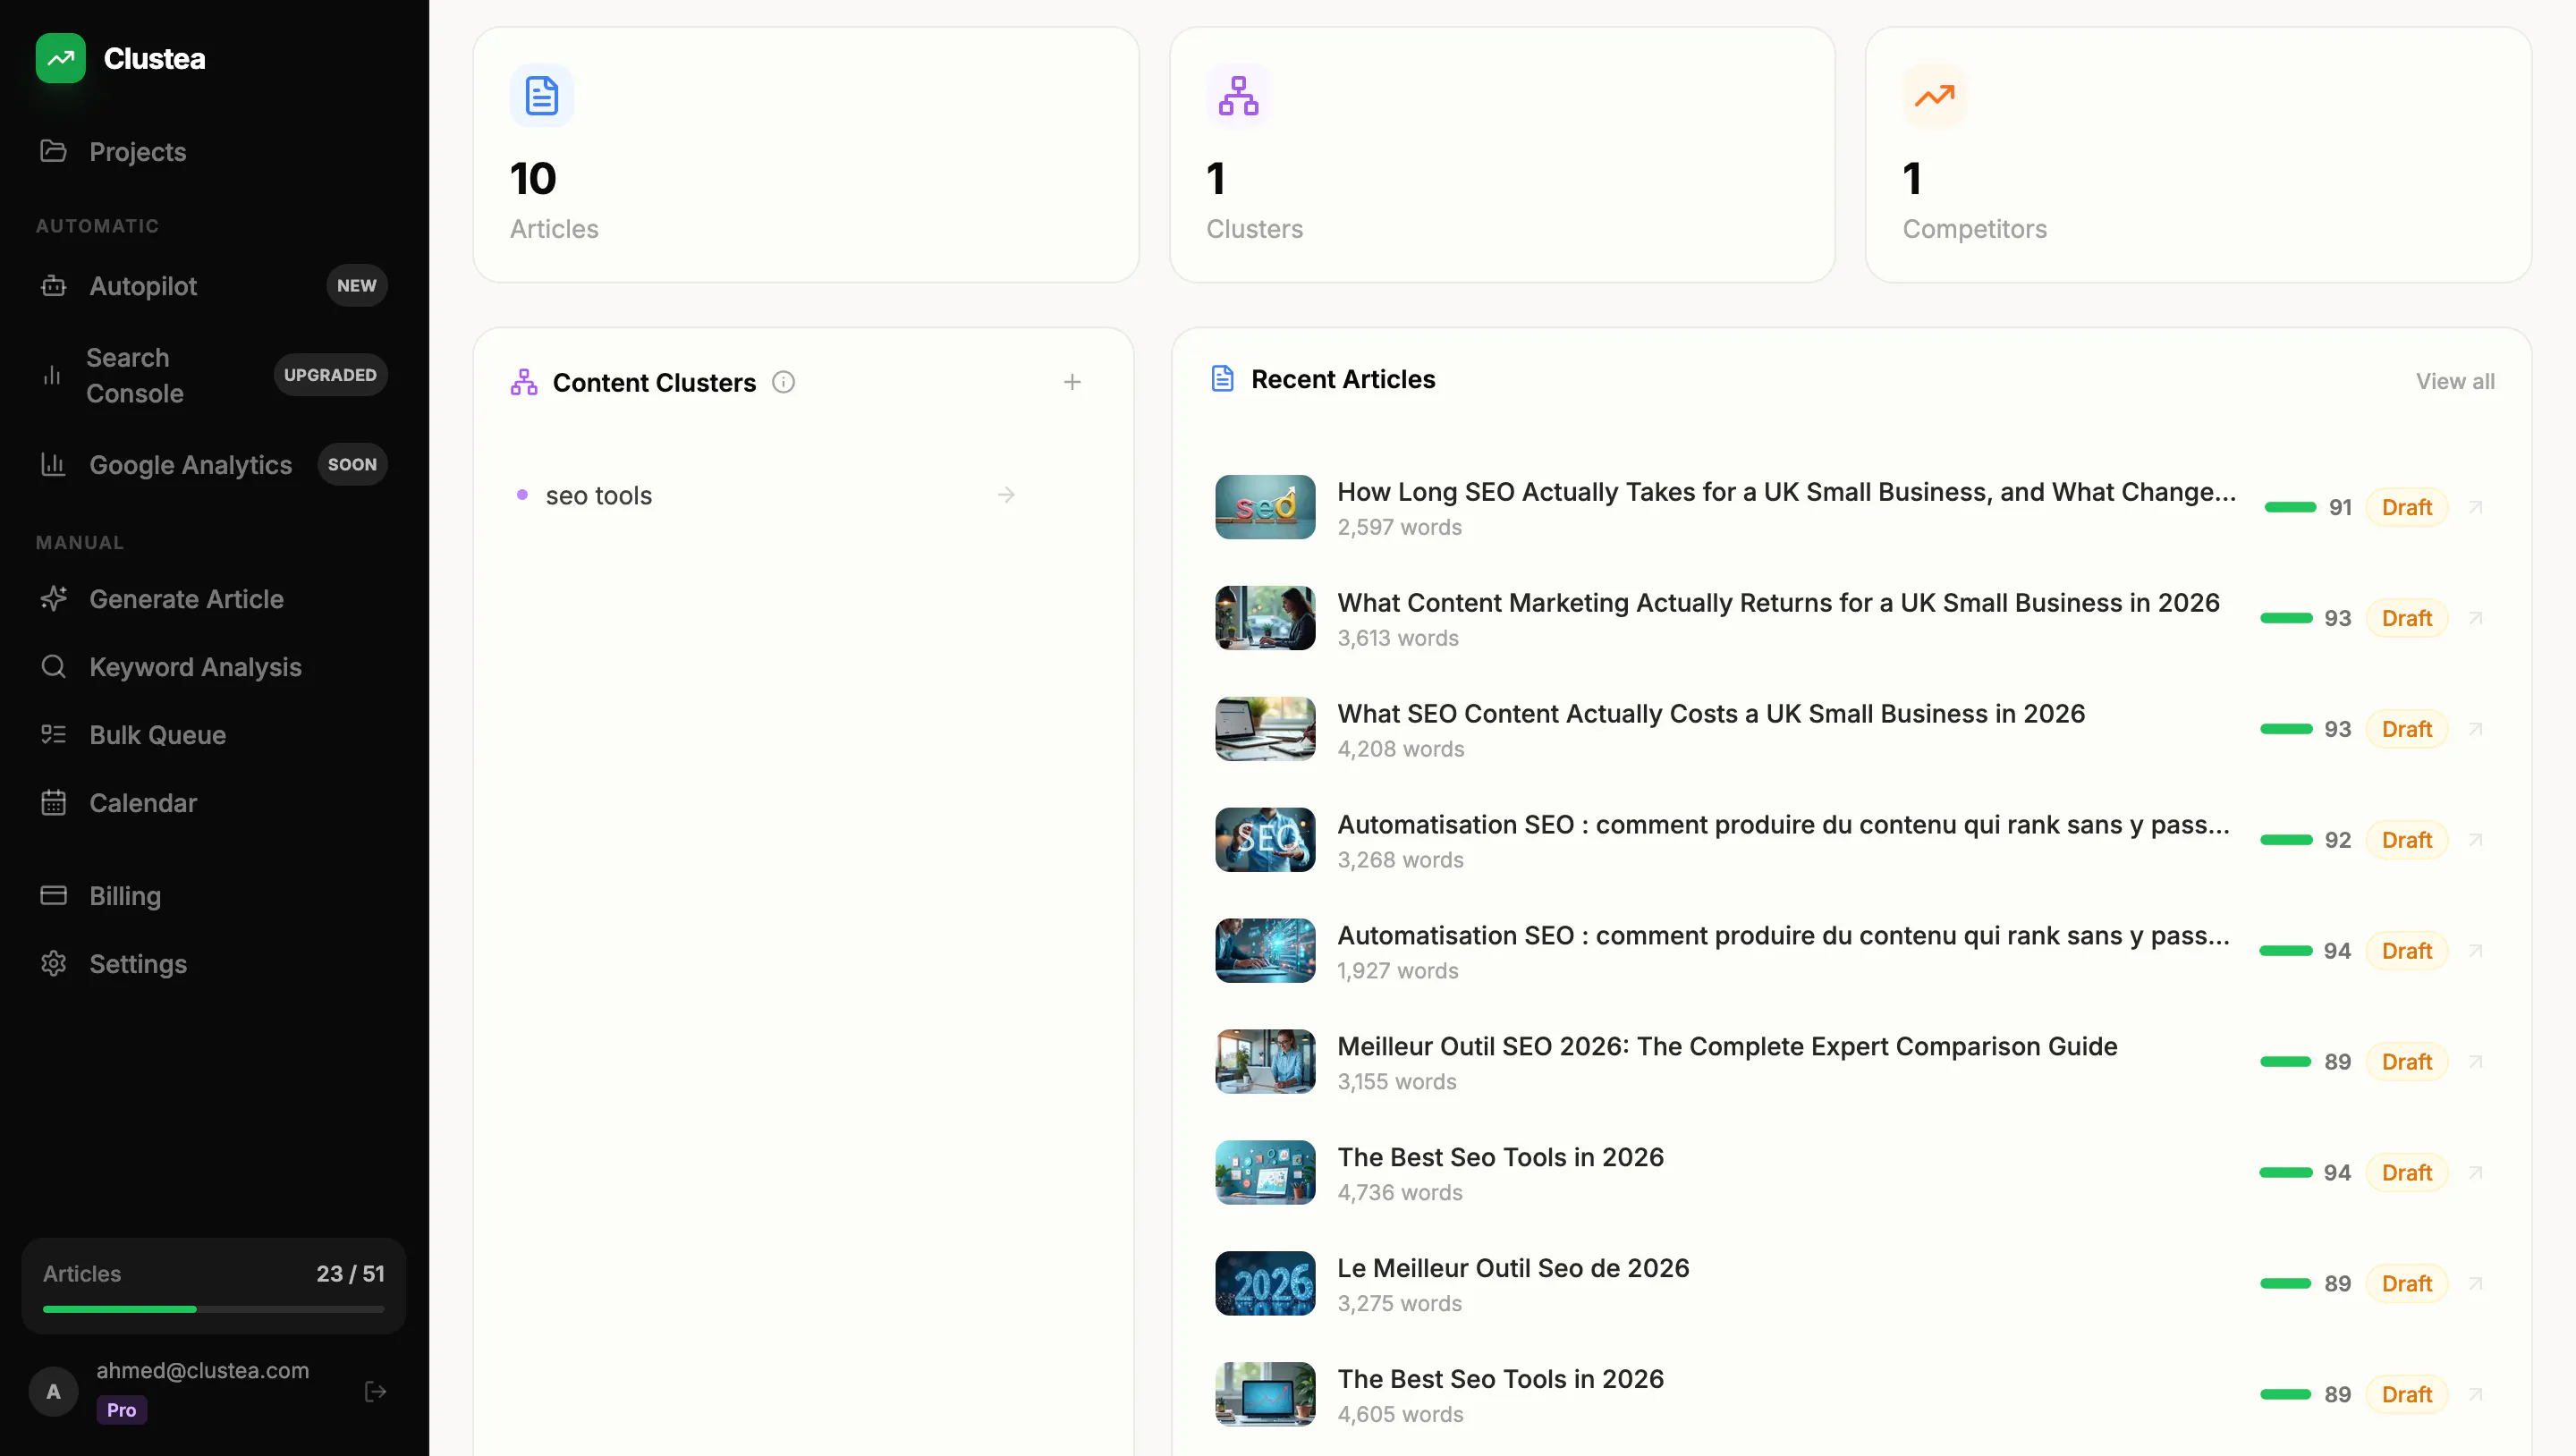Open external link arrow for 'Meilleur Outil SEO 2026'

[x=2476, y=1061]
